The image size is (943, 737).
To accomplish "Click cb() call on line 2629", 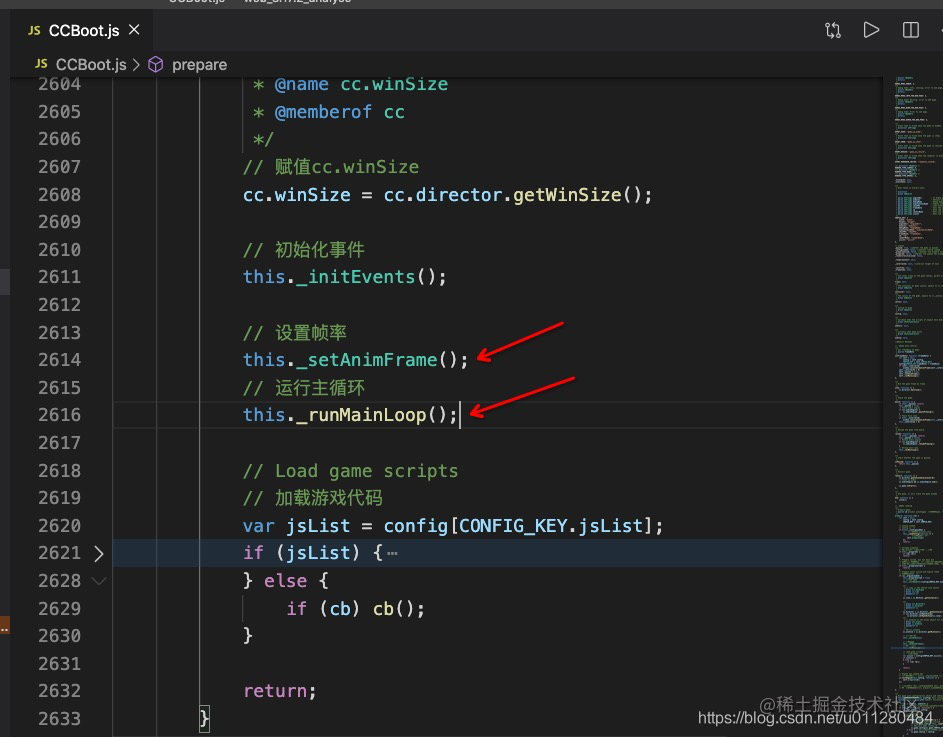I will [399, 609].
